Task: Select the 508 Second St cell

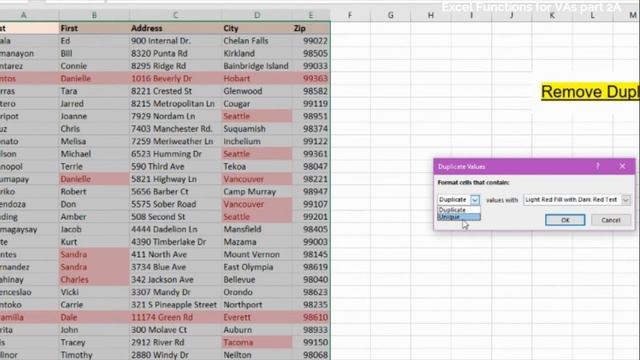Action: (175, 217)
